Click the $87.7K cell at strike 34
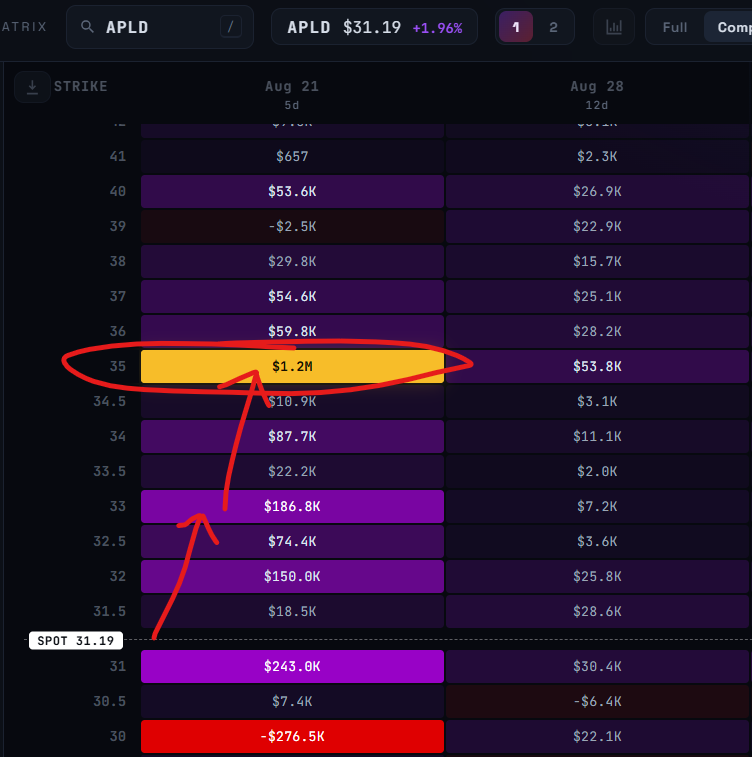The width and height of the screenshot is (752, 757). point(292,436)
